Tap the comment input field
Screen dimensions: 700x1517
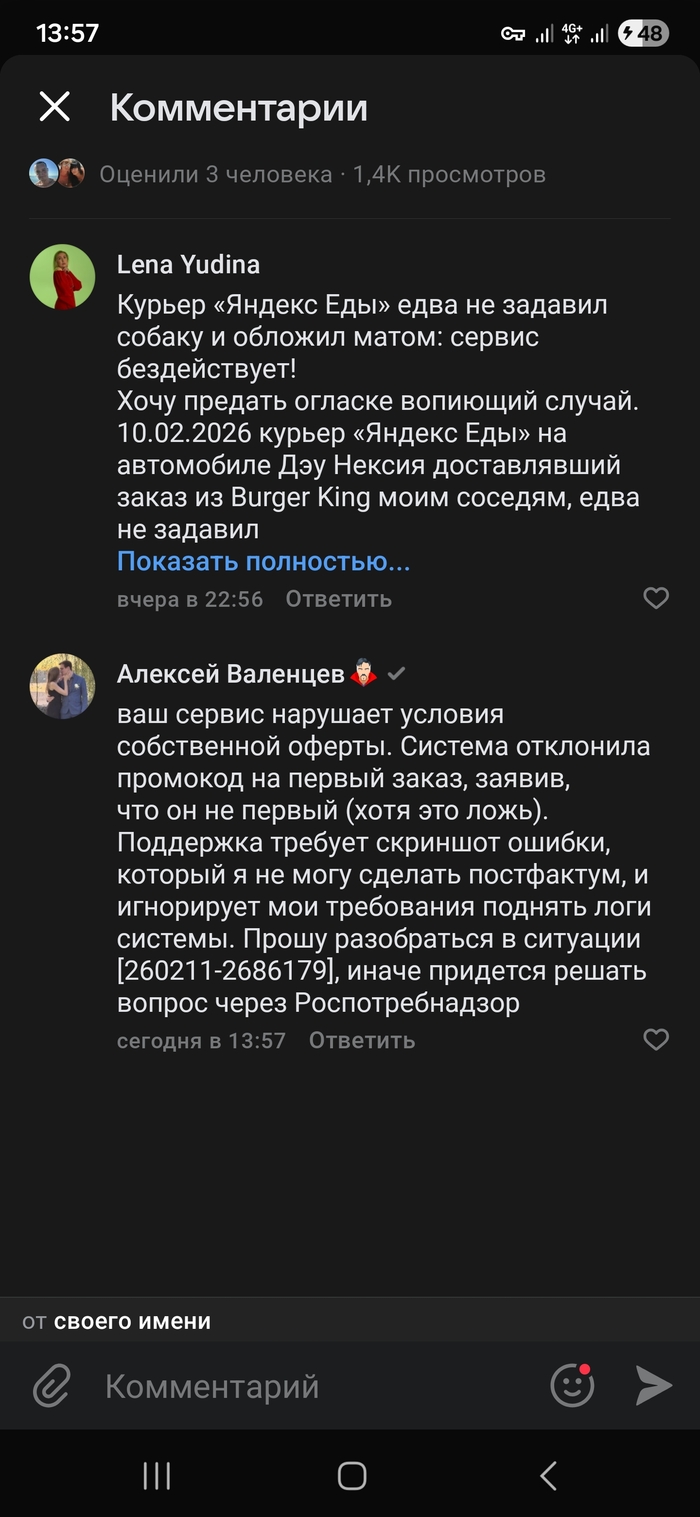(x=300, y=1386)
